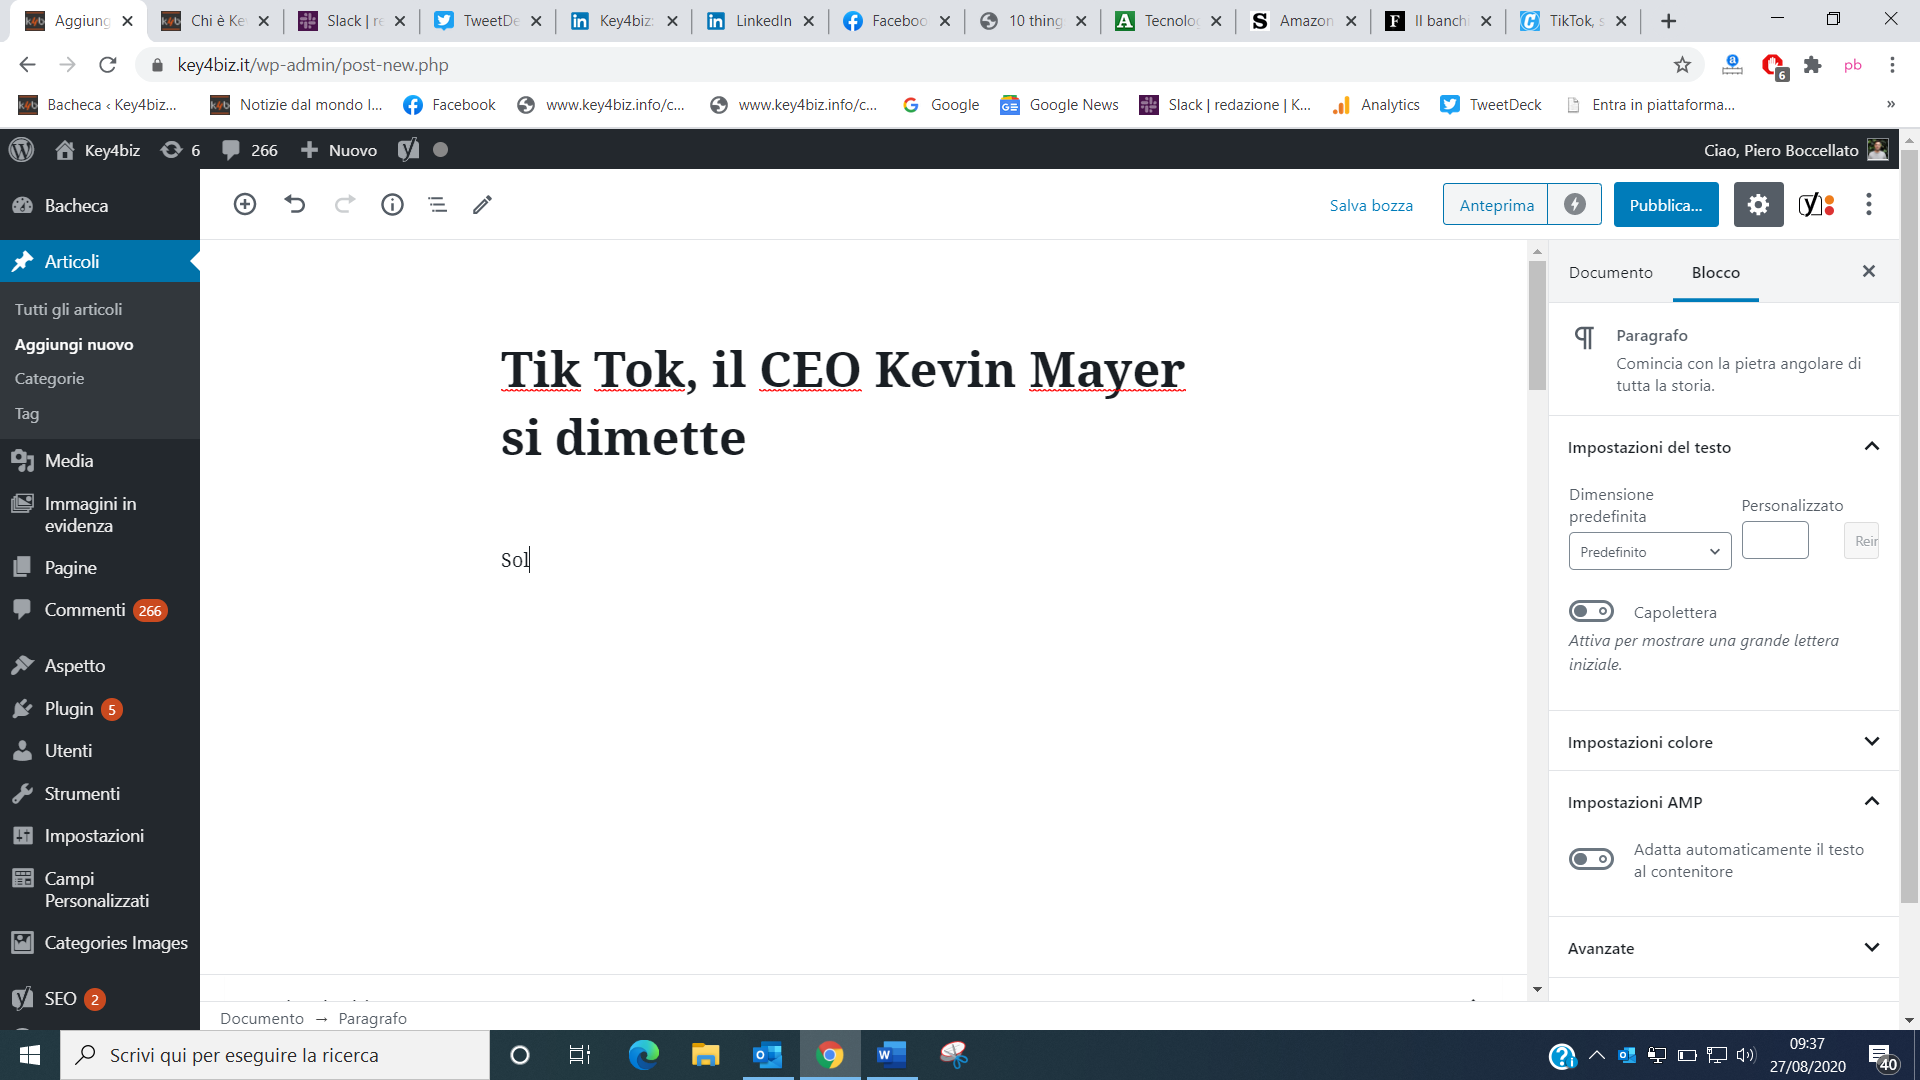Open Tutti gli articoli link
This screenshot has height=1080, width=1920.
[68, 309]
